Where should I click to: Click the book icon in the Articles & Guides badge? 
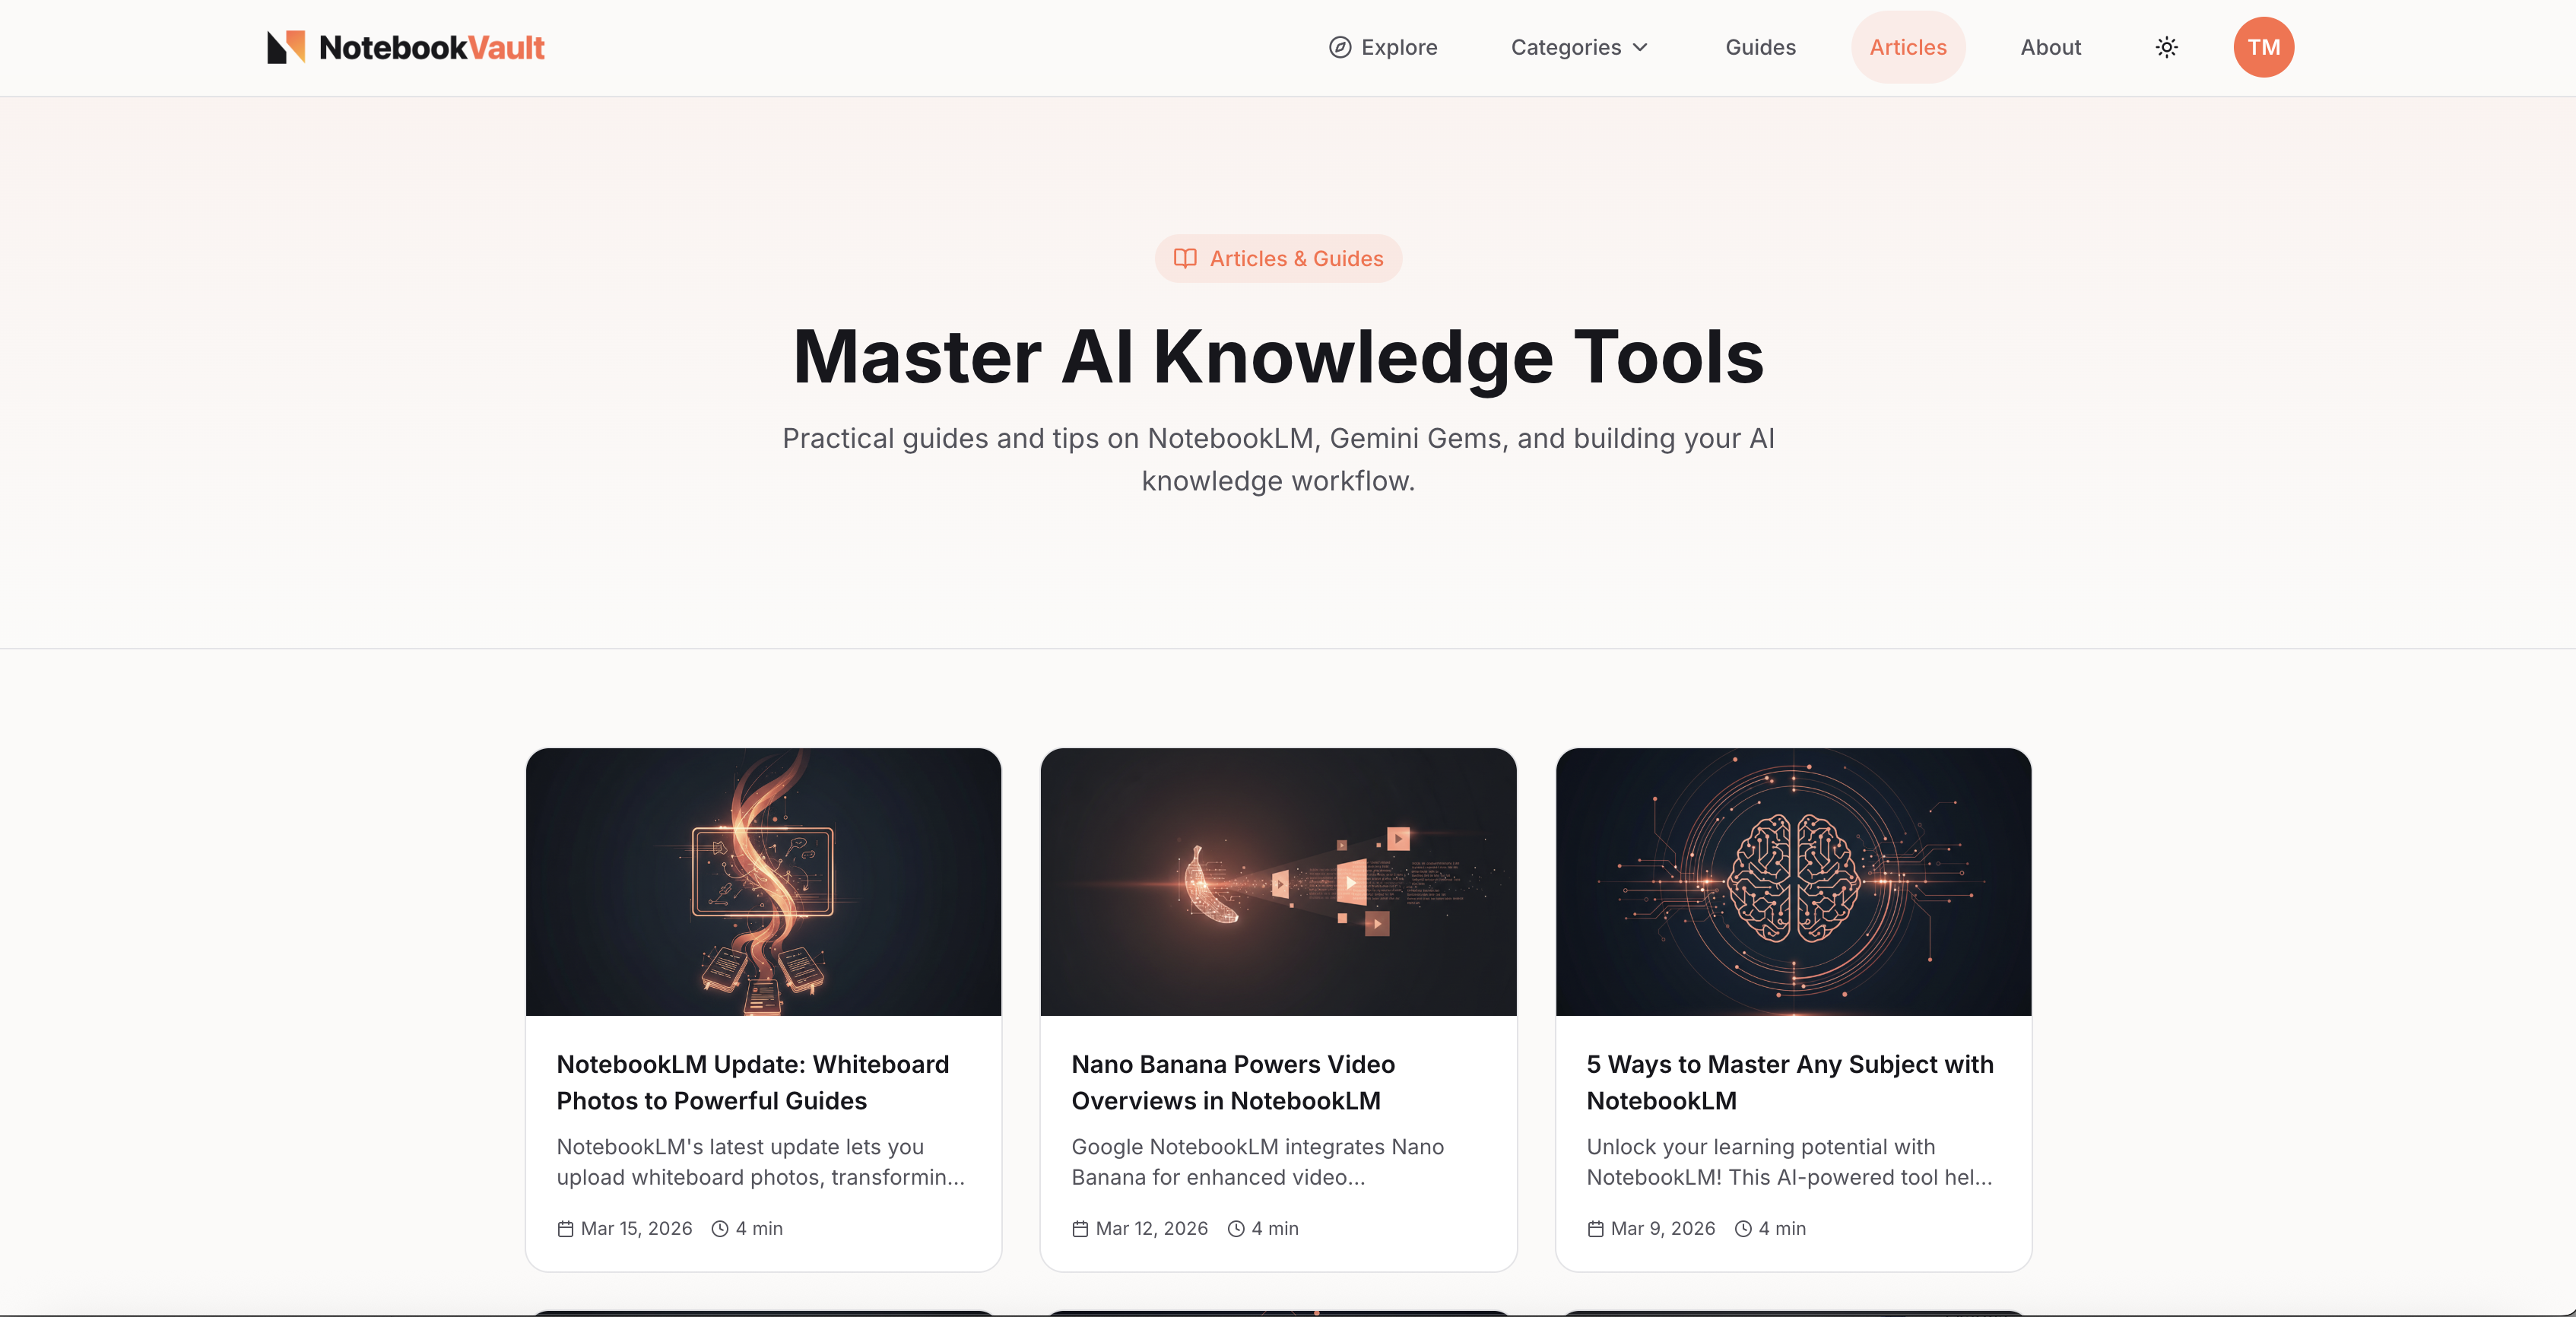click(x=1185, y=258)
